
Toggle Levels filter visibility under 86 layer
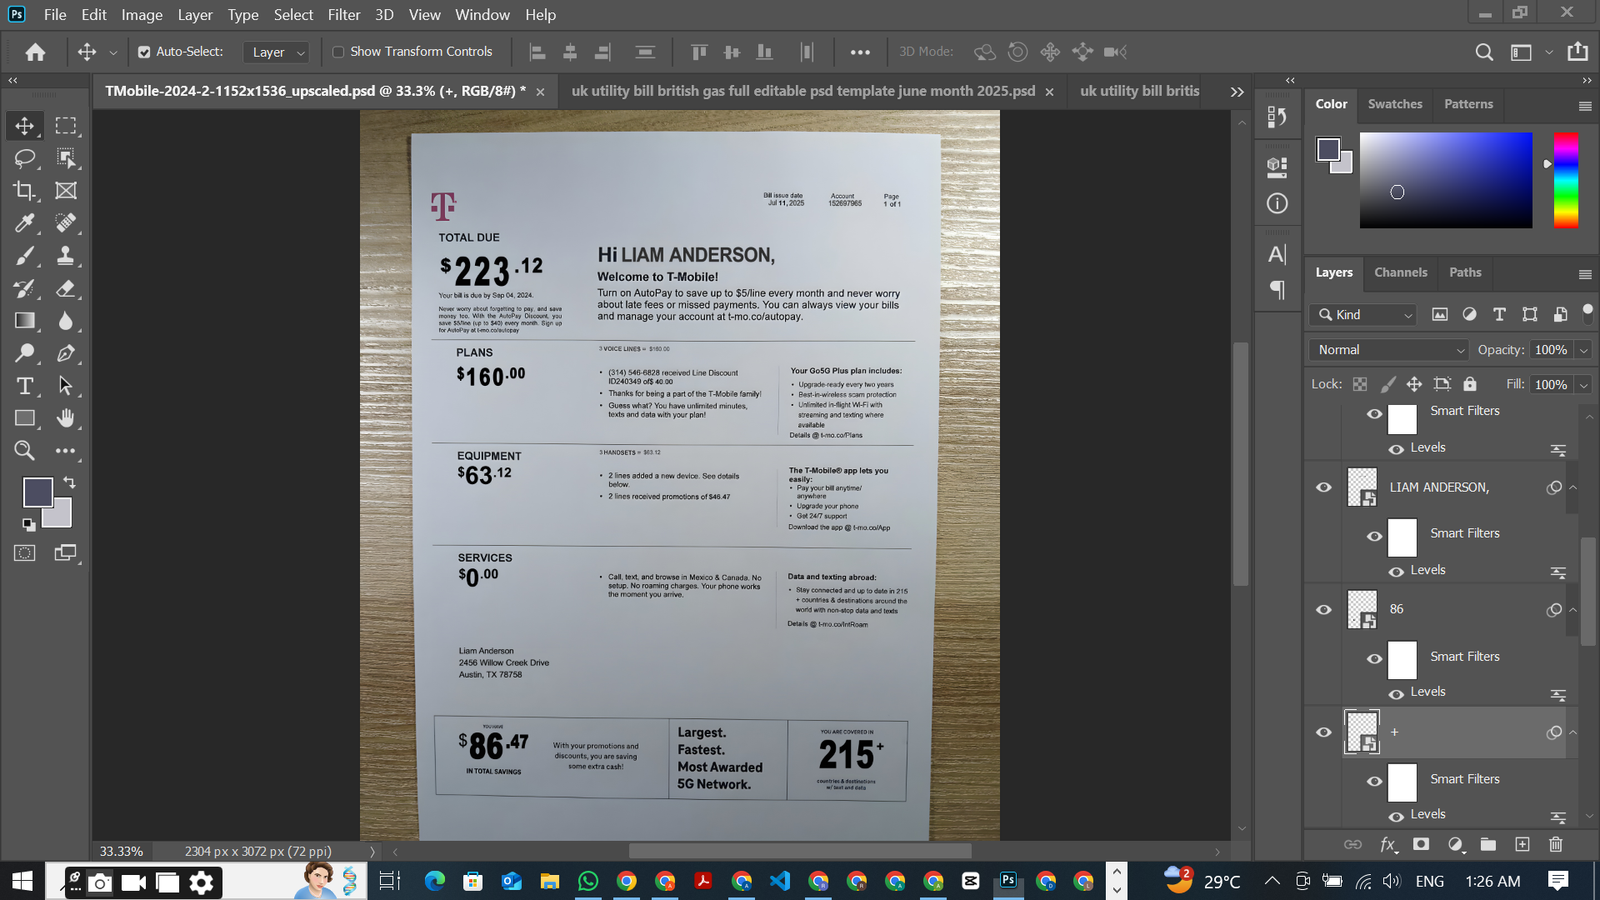[1396, 694]
